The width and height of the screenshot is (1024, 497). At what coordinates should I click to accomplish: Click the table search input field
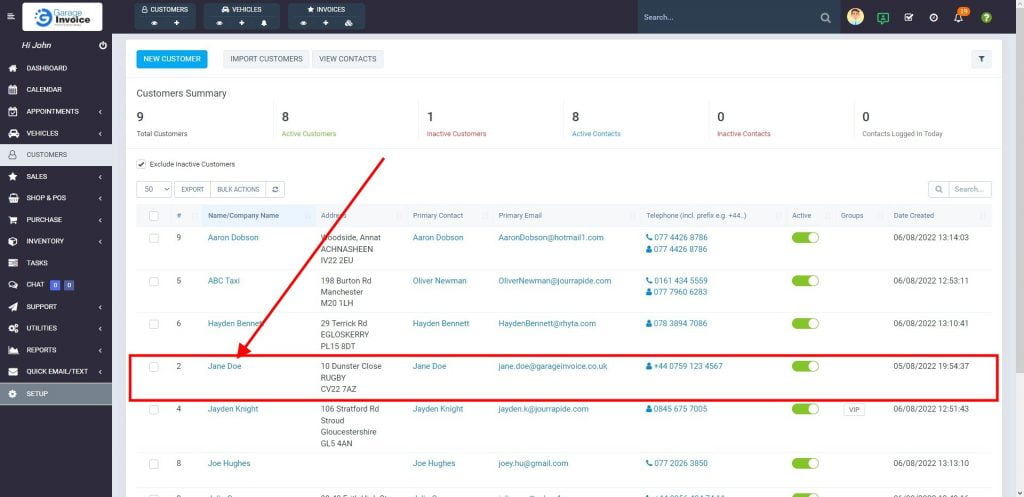[x=970, y=189]
